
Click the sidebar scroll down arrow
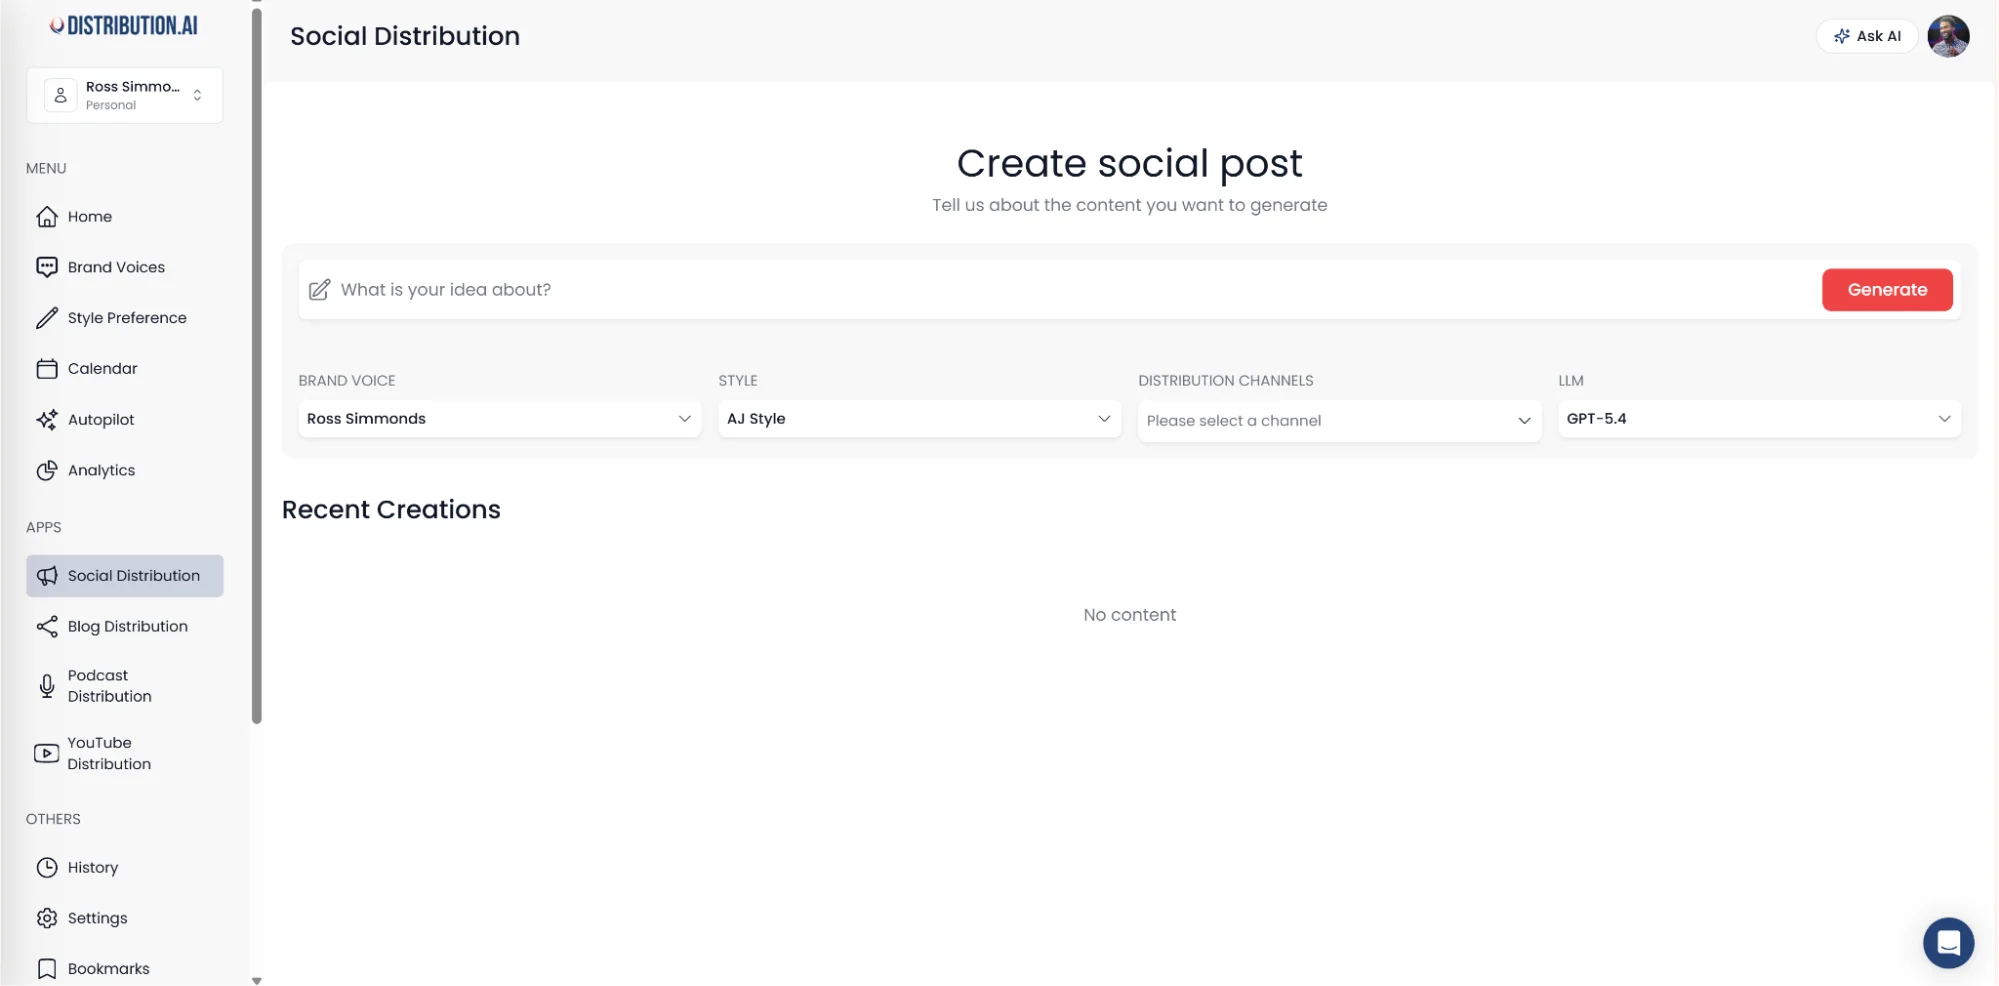(256, 981)
